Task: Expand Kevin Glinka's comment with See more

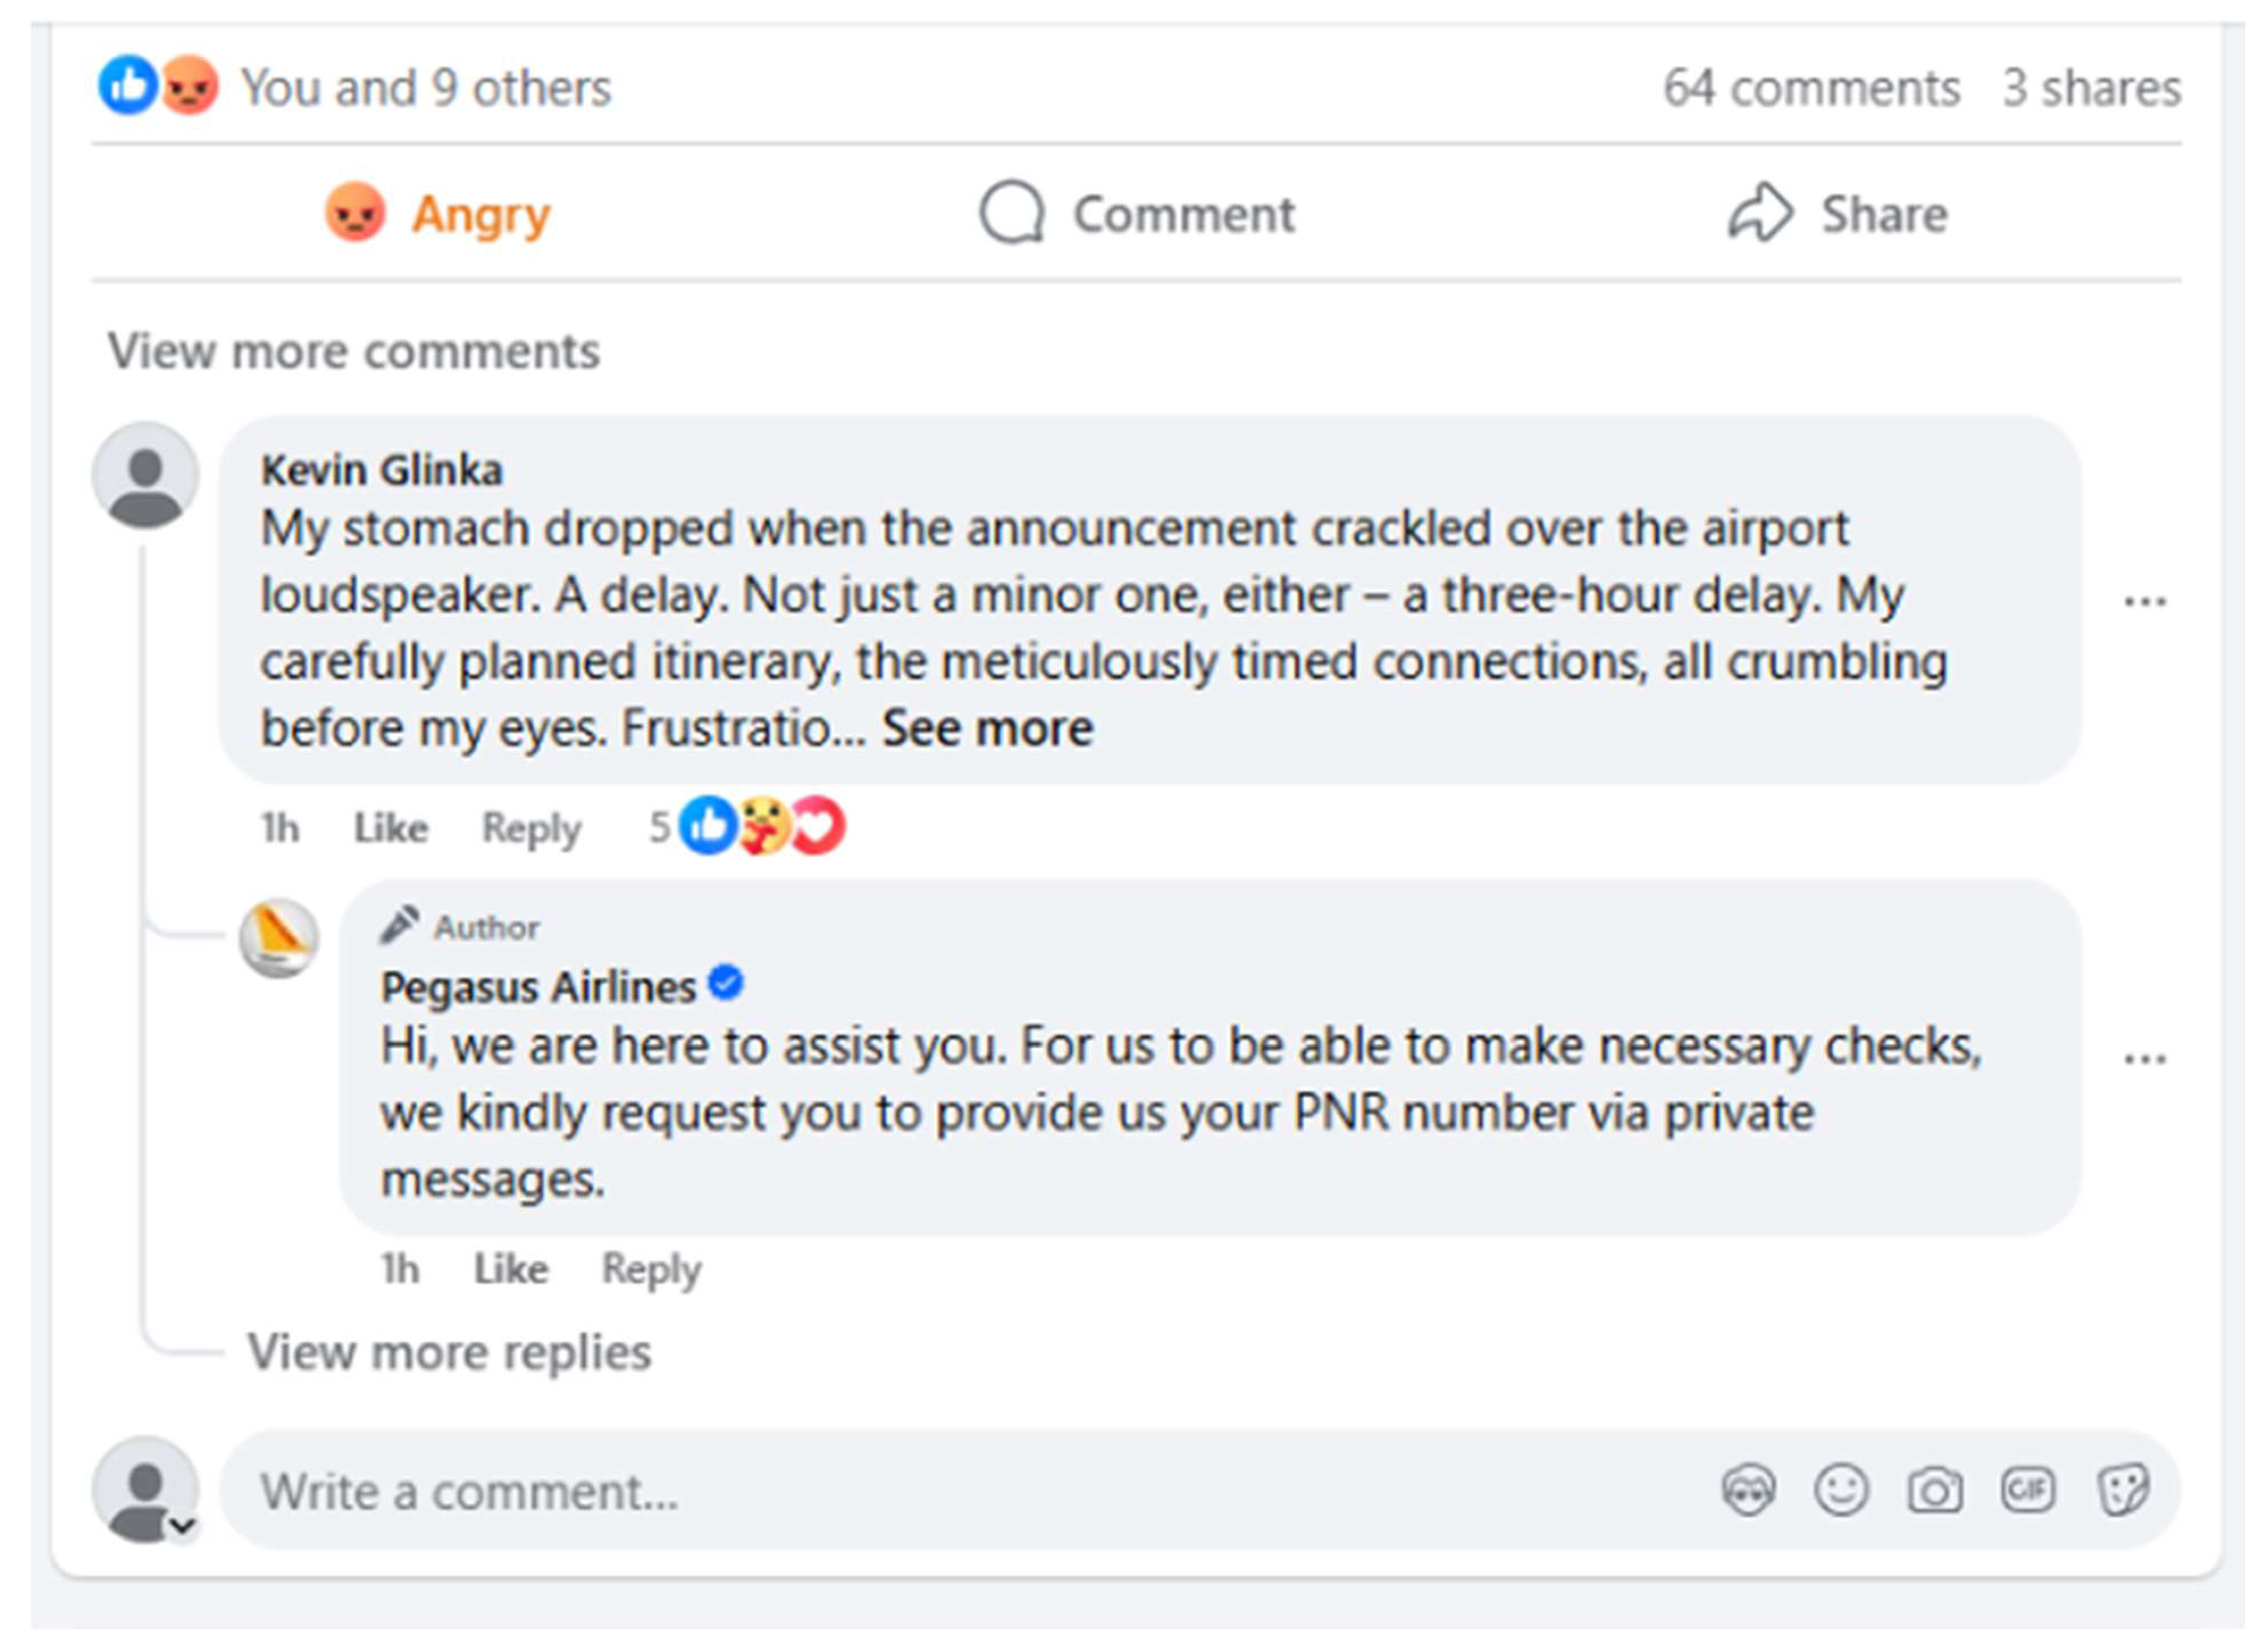Action: [987, 728]
